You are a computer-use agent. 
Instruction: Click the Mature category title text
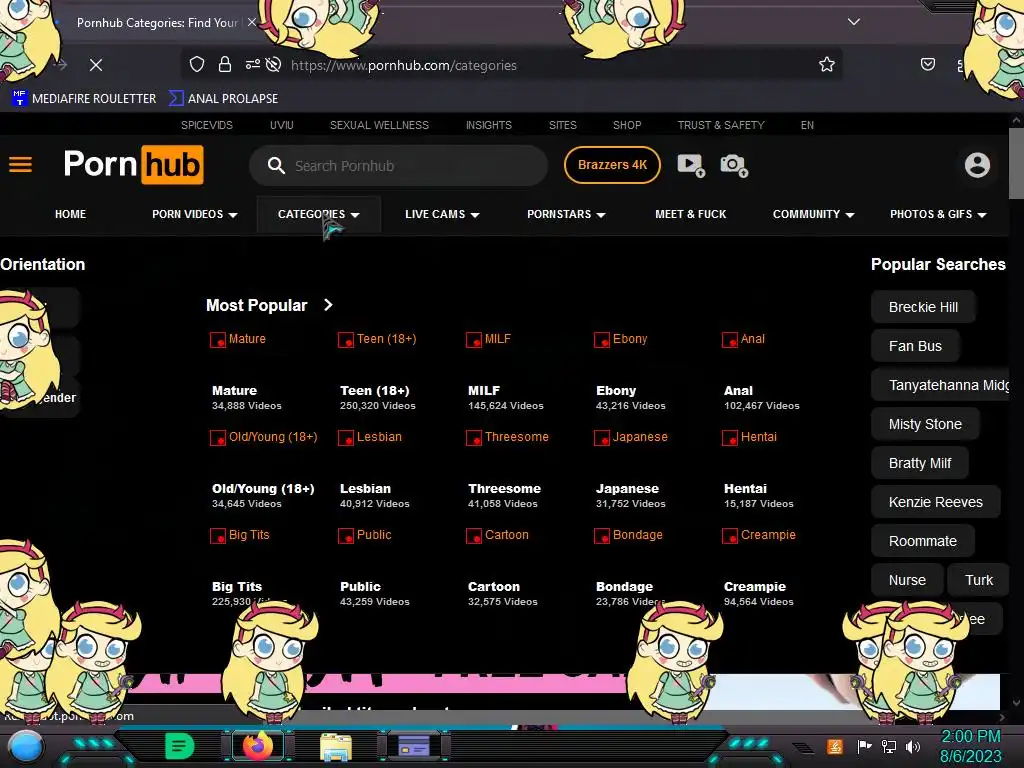coord(234,391)
